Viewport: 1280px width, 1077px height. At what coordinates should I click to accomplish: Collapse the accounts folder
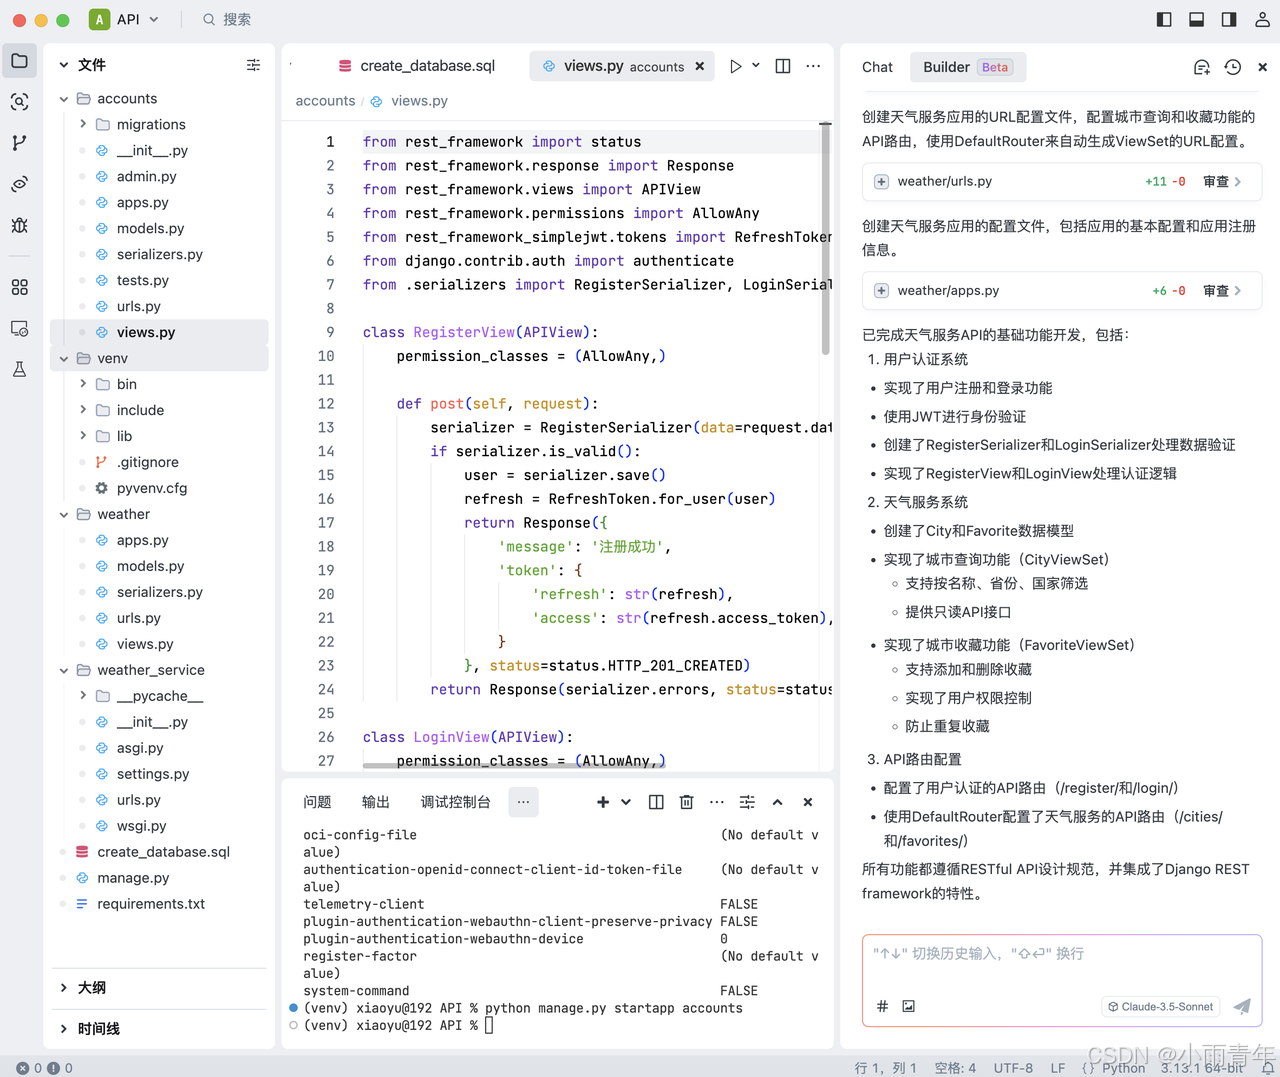(x=64, y=99)
